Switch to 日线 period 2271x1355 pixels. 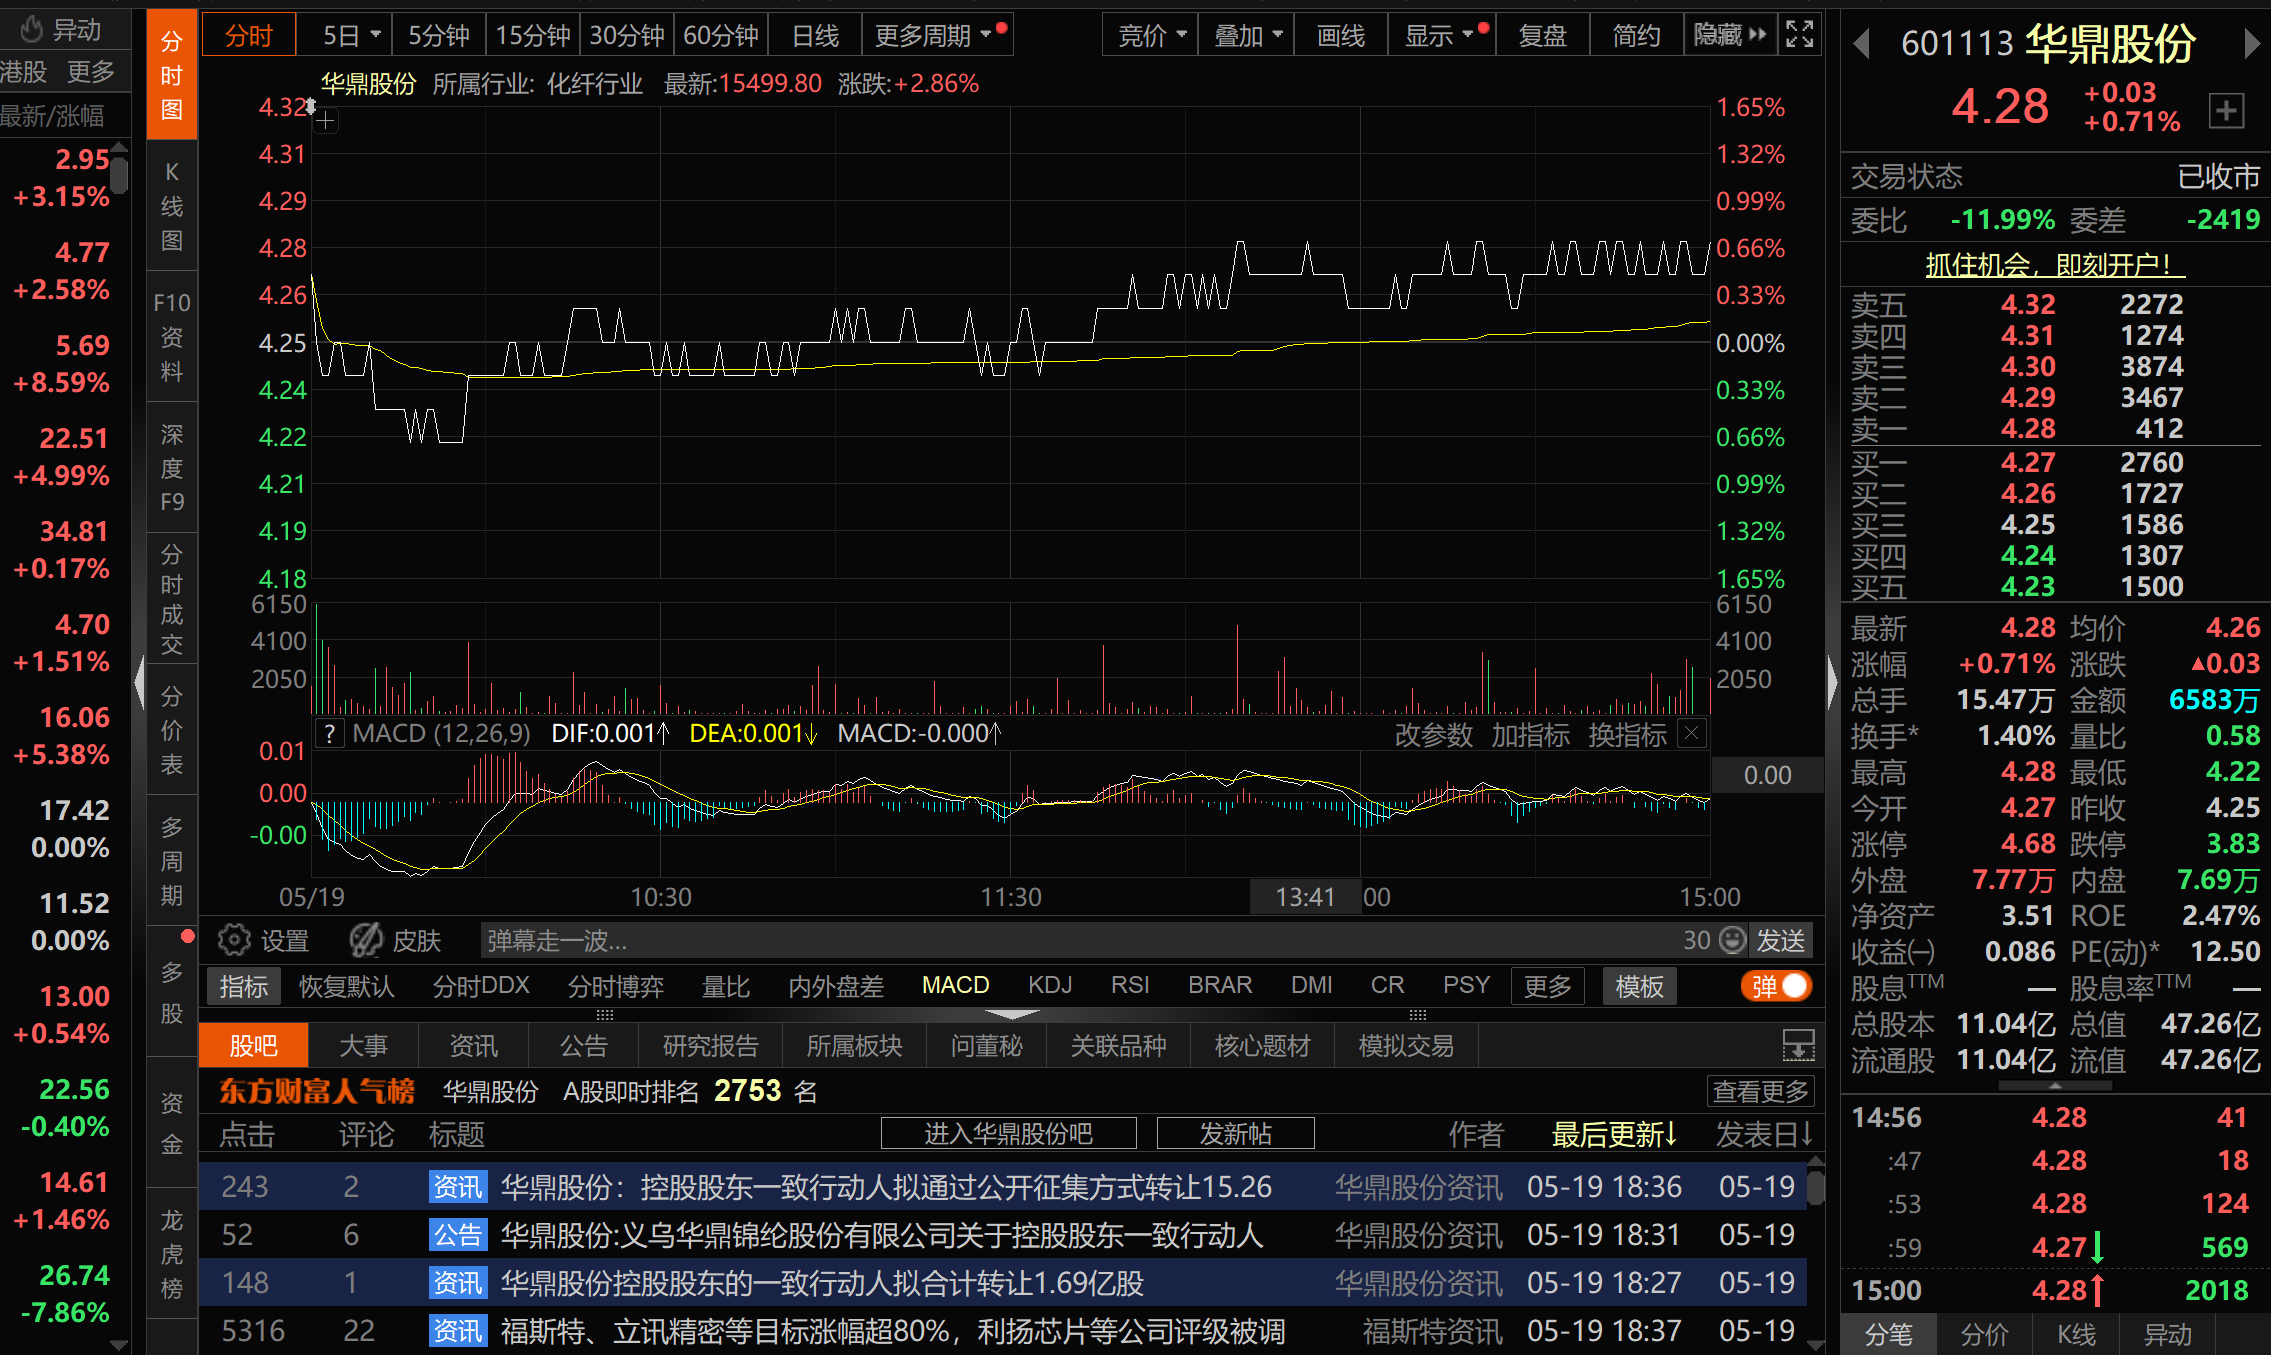coord(815,36)
